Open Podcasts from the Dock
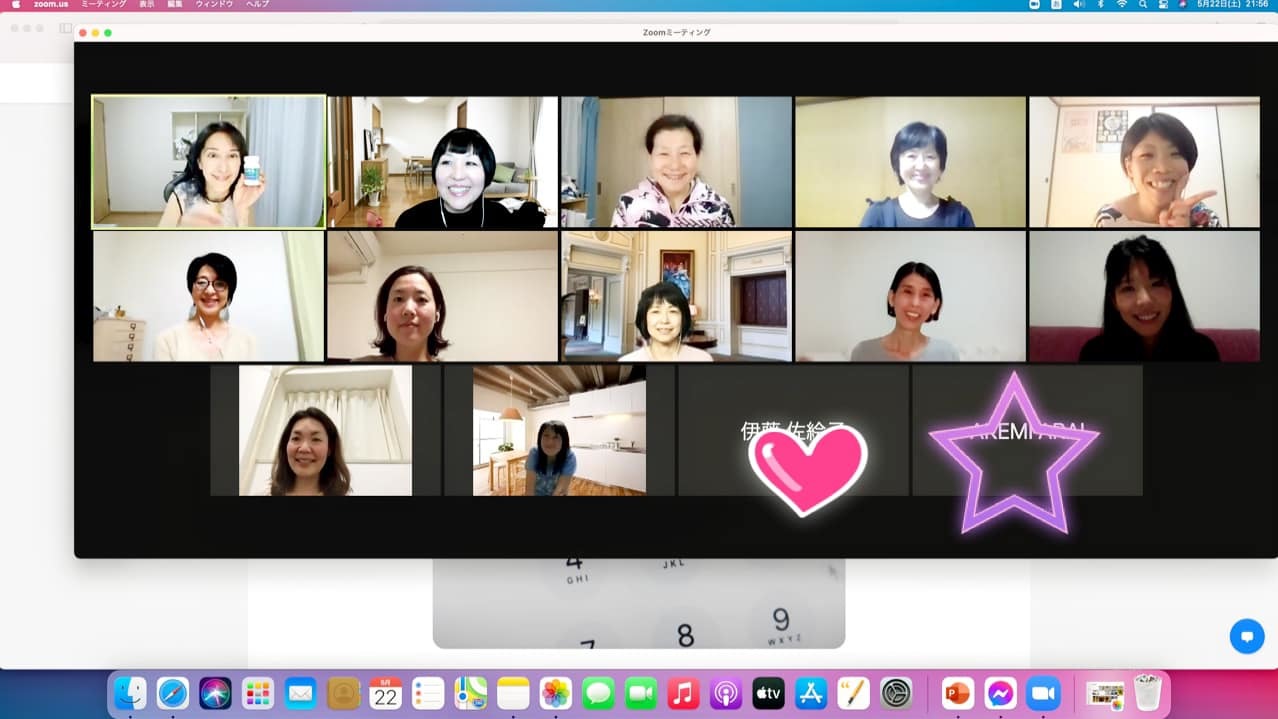 (x=725, y=693)
